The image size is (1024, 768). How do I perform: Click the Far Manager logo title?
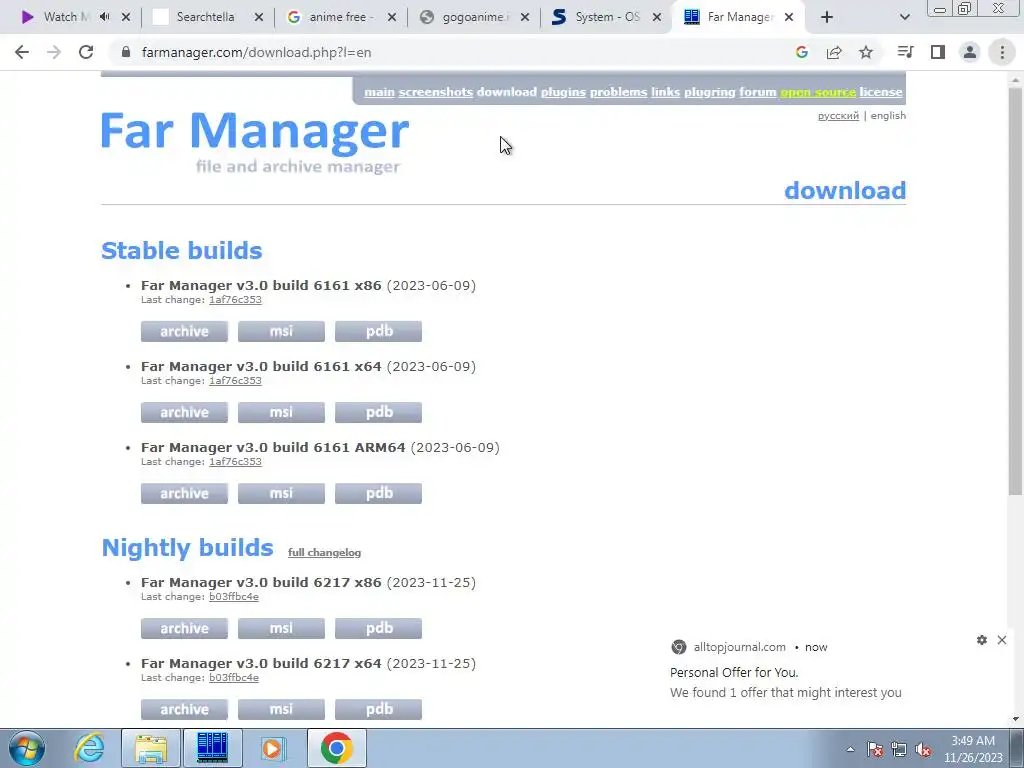click(x=255, y=132)
